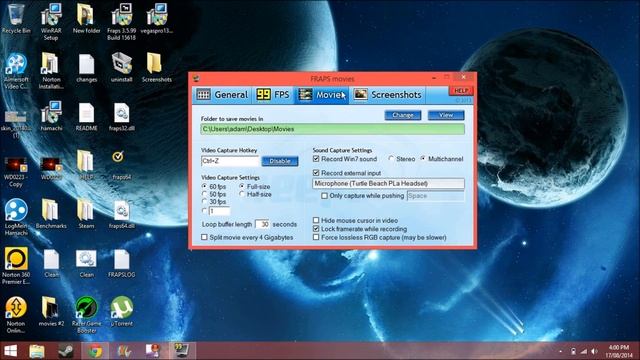Select the fraps32.dll file icon
Screen dimensions: 640x360
[x=121, y=116]
